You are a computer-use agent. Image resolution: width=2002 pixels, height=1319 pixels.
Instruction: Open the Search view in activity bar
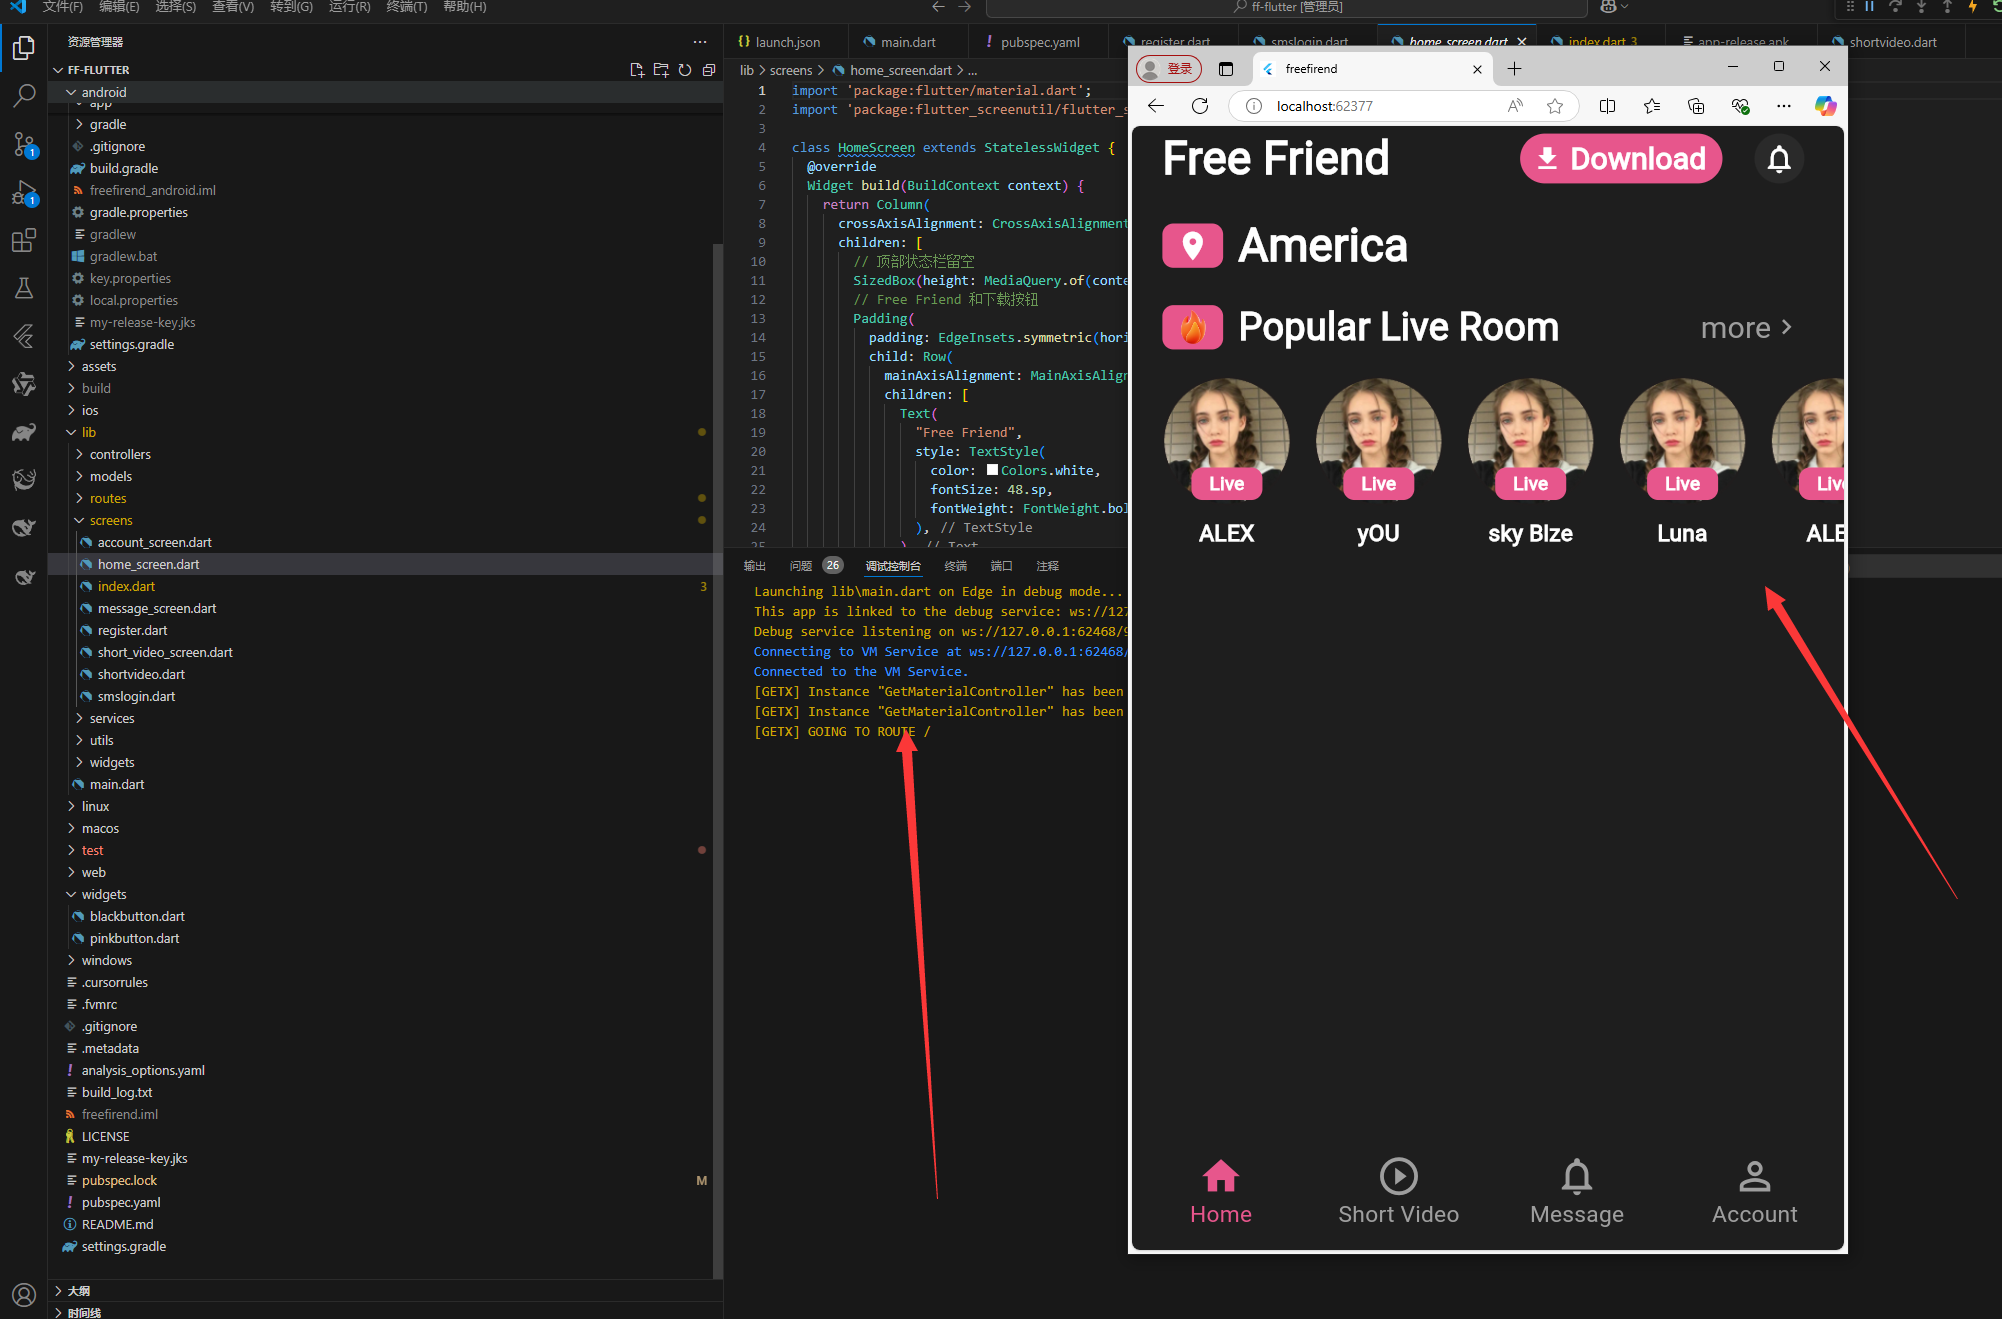tap(24, 96)
